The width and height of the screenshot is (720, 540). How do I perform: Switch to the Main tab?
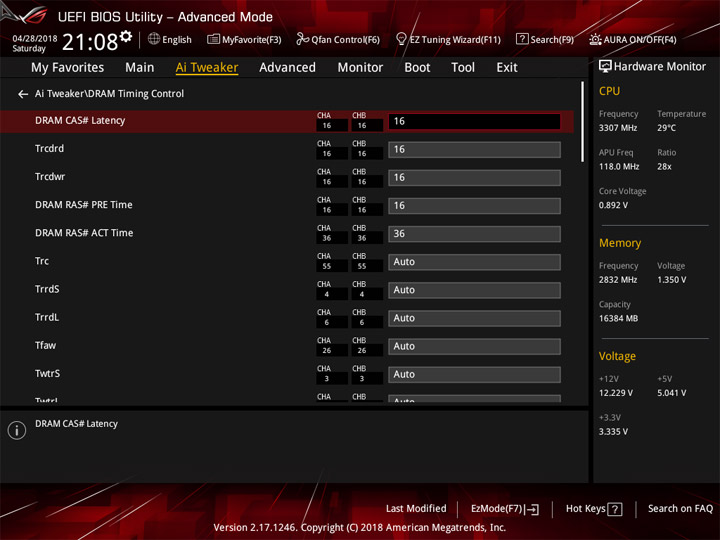[140, 68]
